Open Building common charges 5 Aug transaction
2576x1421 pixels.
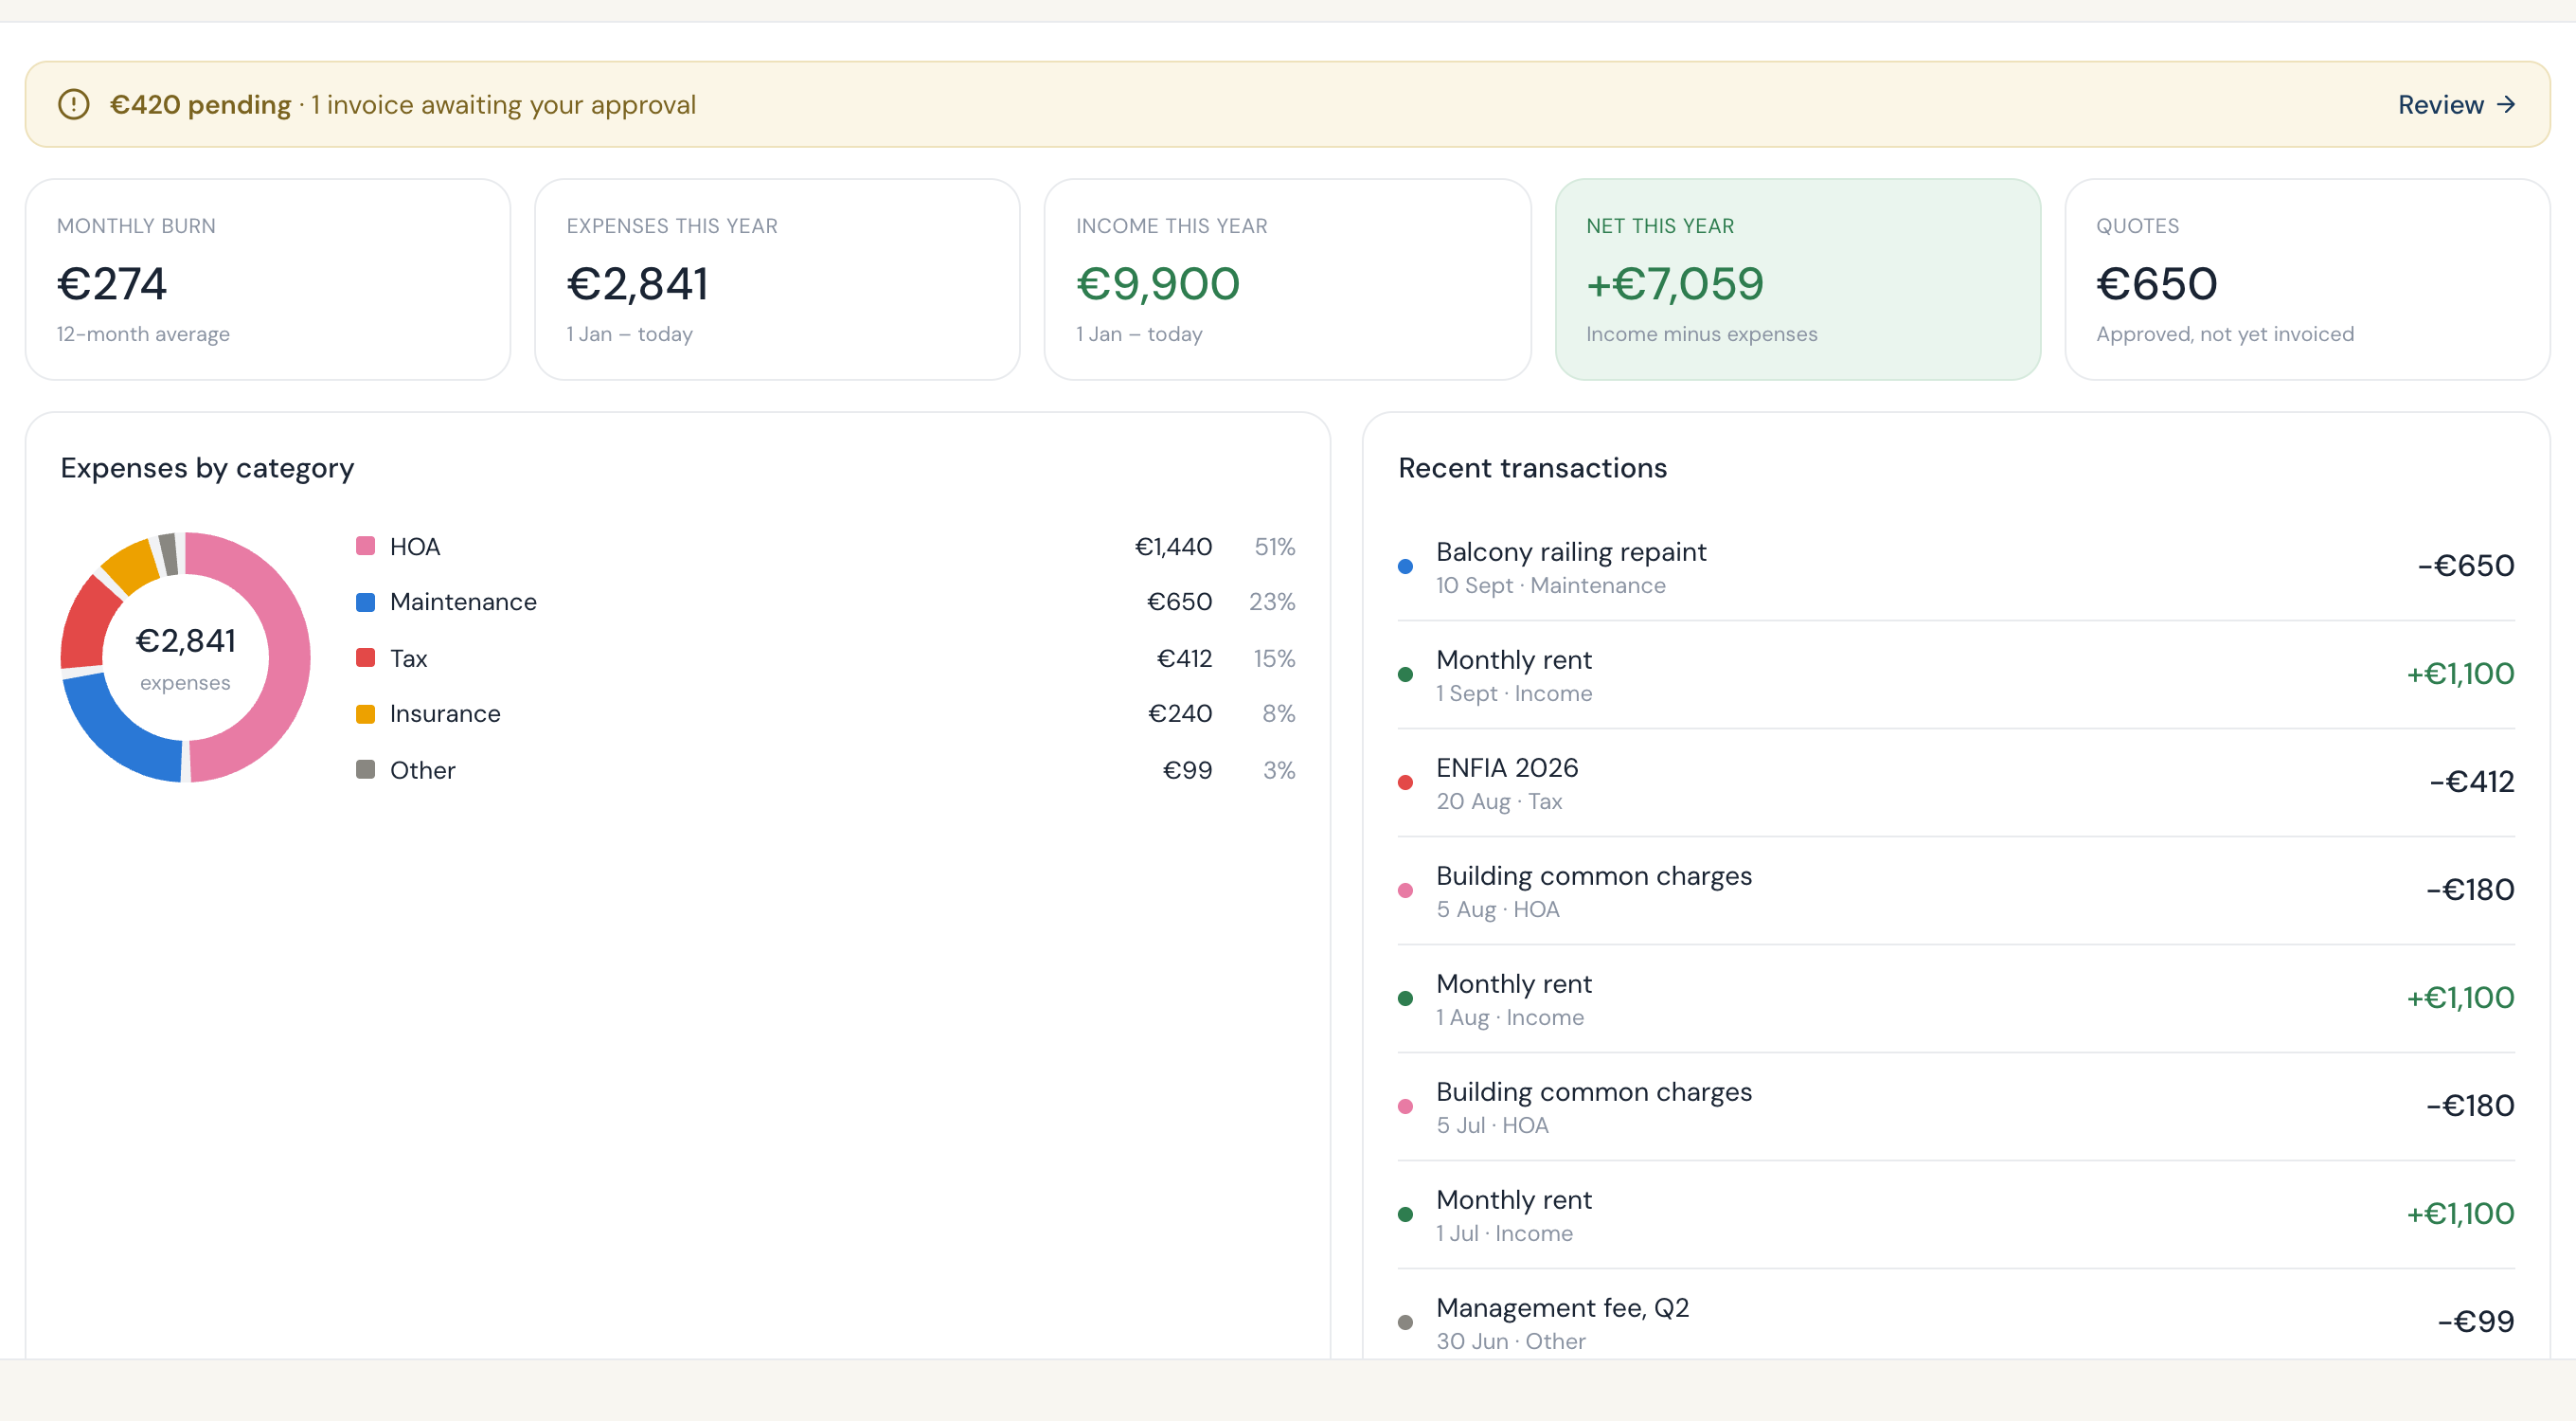point(1956,890)
